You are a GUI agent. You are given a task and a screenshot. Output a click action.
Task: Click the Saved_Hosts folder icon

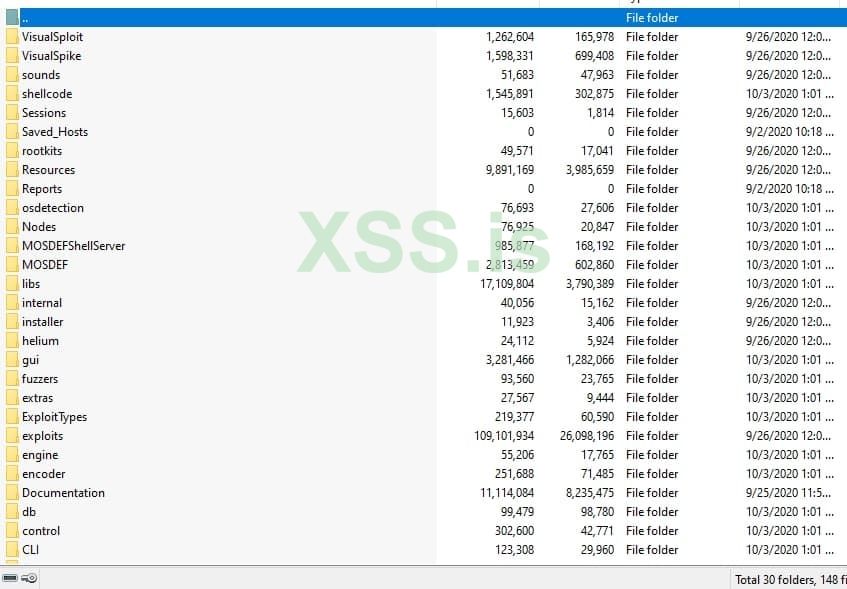point(12,131)
